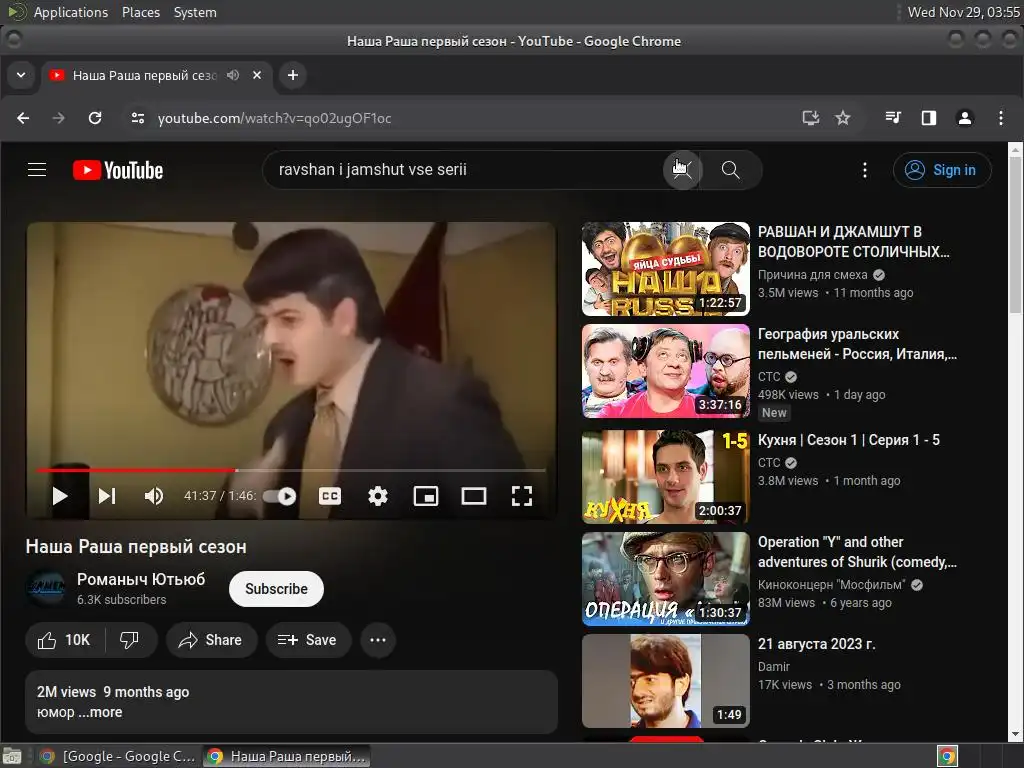Switch to miniplayer mode
Screen dimensions: 1024x768
(x=426, y=496)
